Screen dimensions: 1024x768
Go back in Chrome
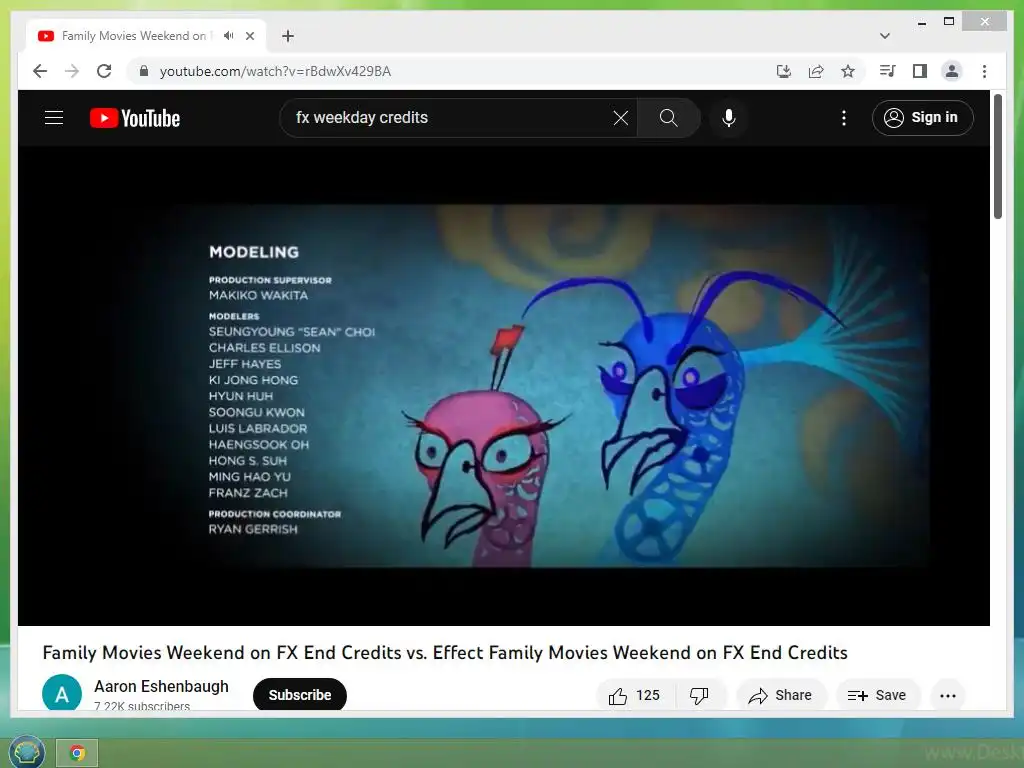click(x=40, y=71)
